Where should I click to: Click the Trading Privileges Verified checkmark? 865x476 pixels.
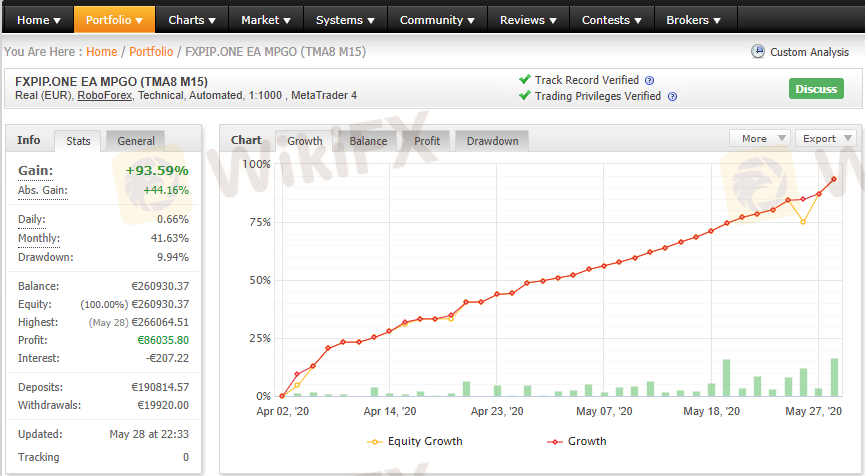[x=524, y=96]
